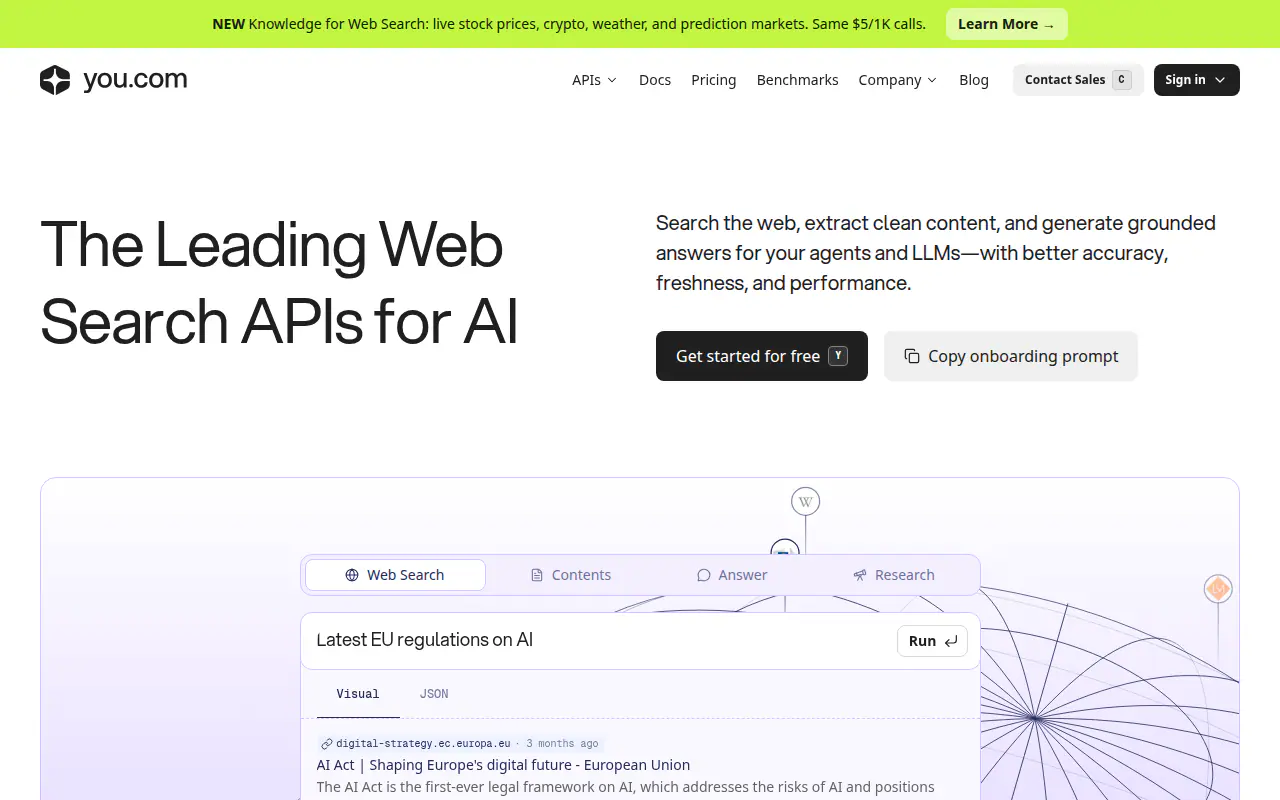Run the search query
The width and height of the screenshot is (1280, 800).
(932, 641)
